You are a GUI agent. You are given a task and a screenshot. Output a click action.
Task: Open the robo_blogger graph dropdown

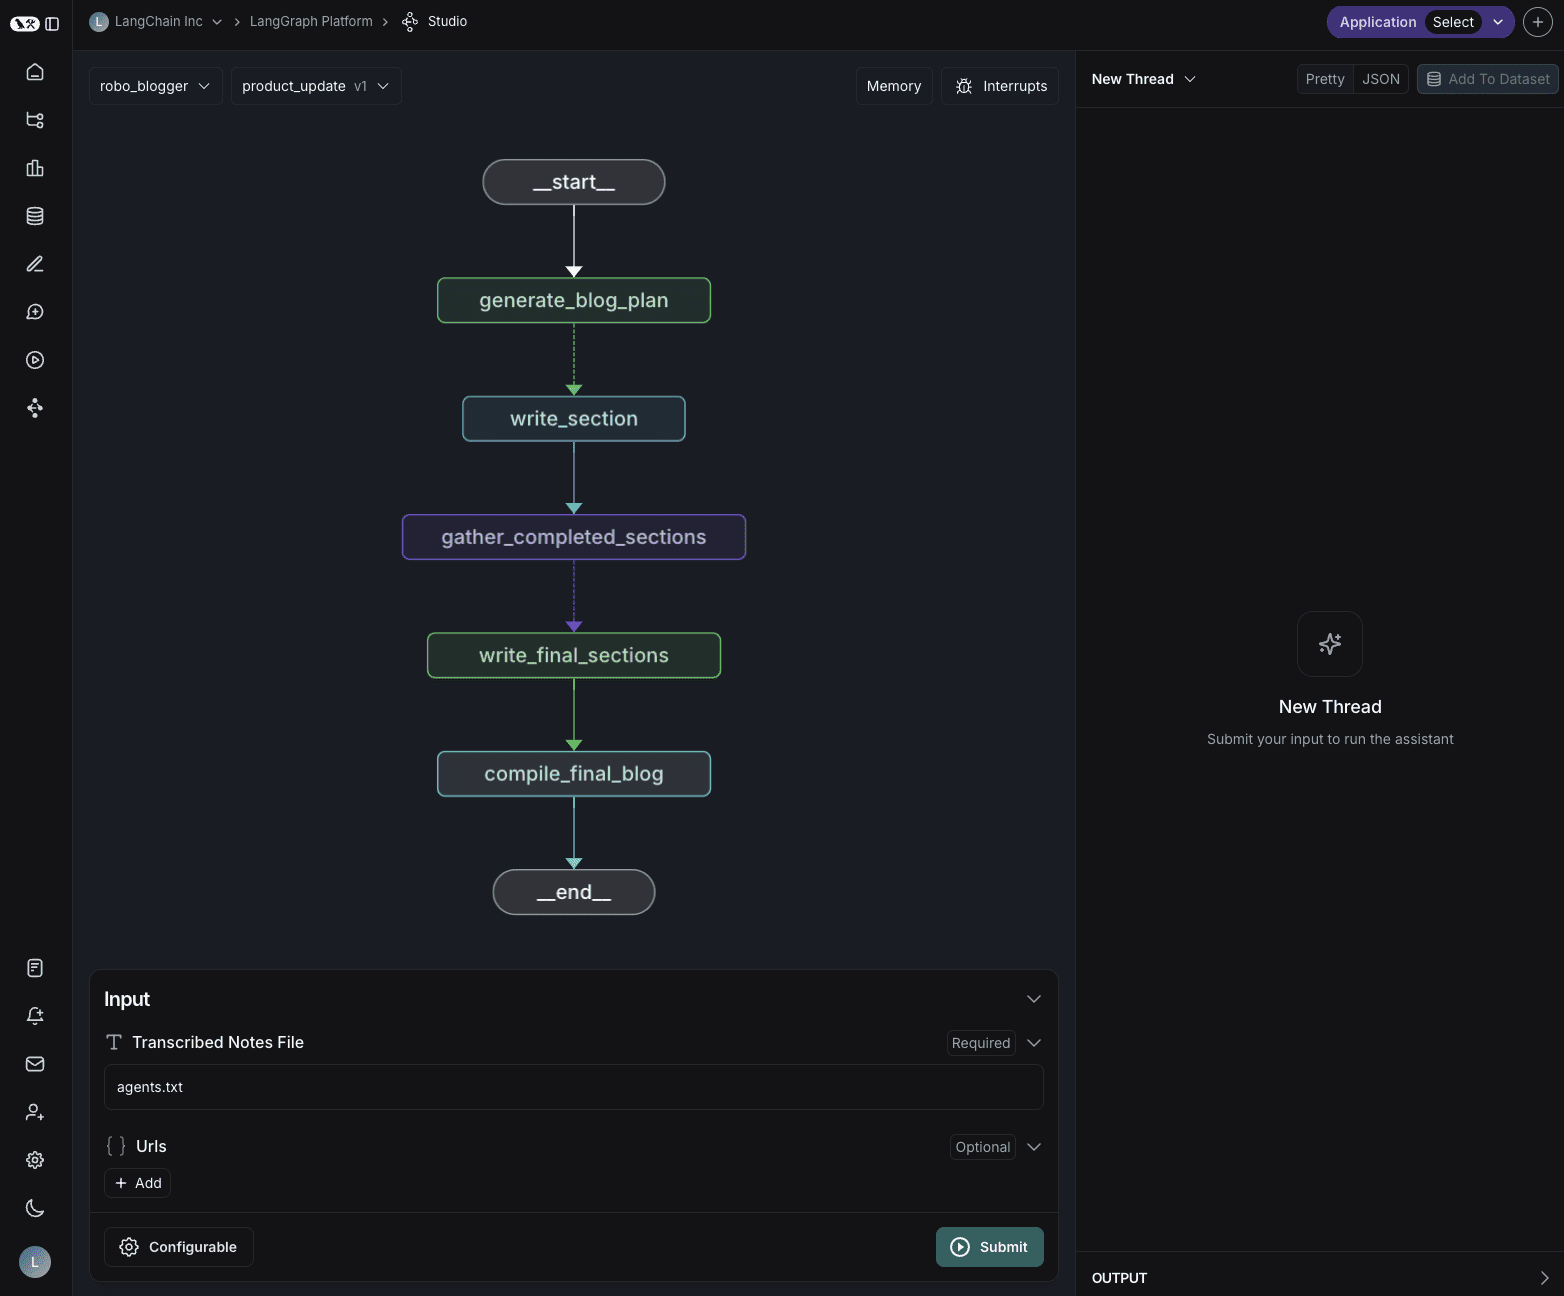point(156,86)
